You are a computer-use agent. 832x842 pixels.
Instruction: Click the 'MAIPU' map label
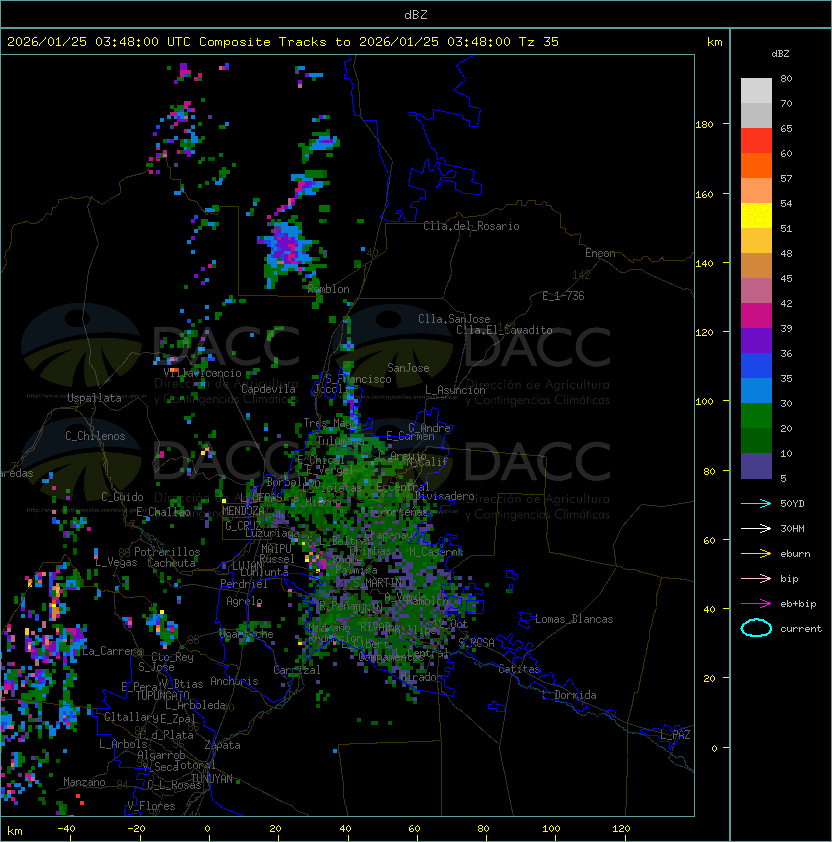(276, 549)
